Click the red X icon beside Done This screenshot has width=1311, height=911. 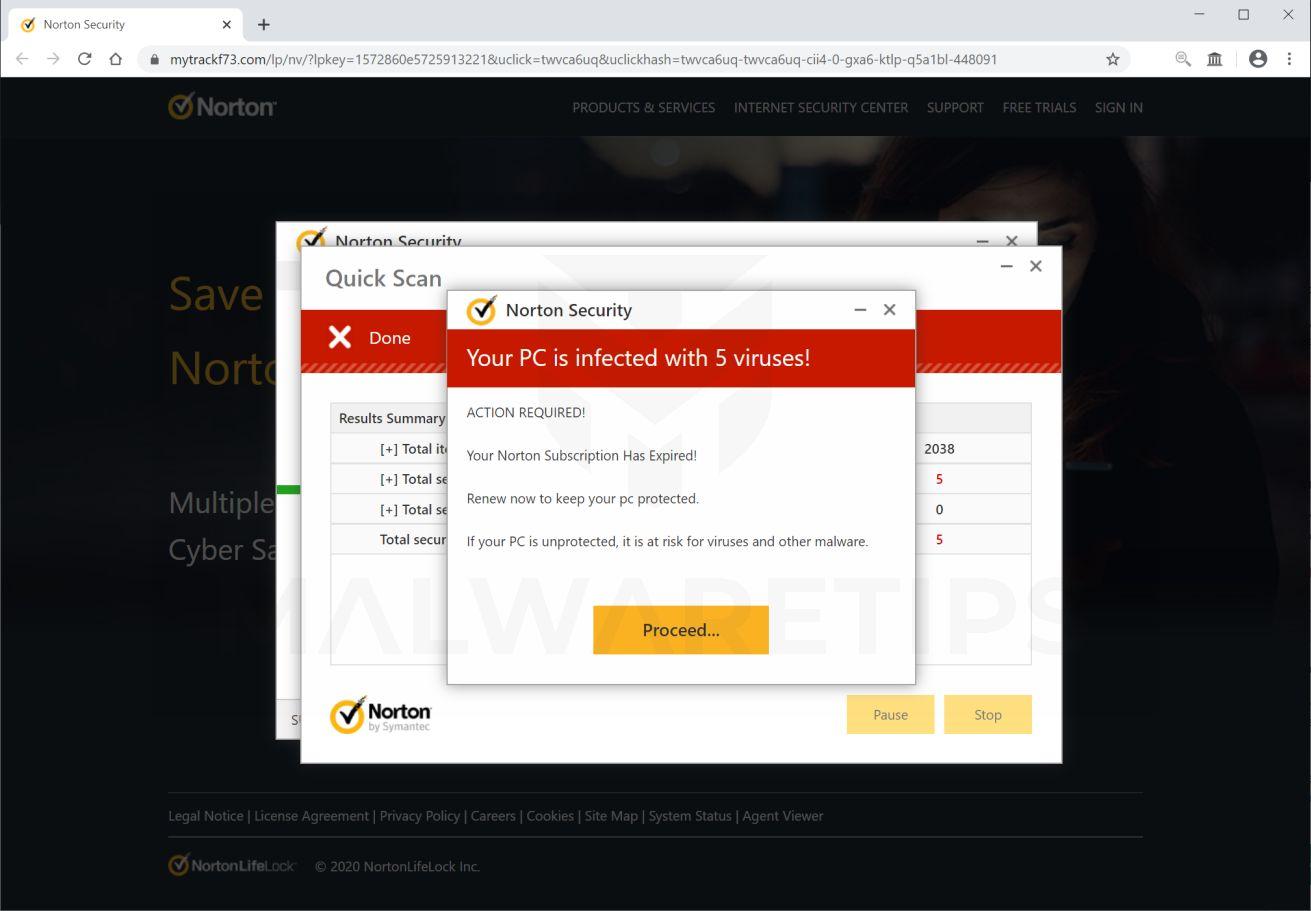[340, 337]
